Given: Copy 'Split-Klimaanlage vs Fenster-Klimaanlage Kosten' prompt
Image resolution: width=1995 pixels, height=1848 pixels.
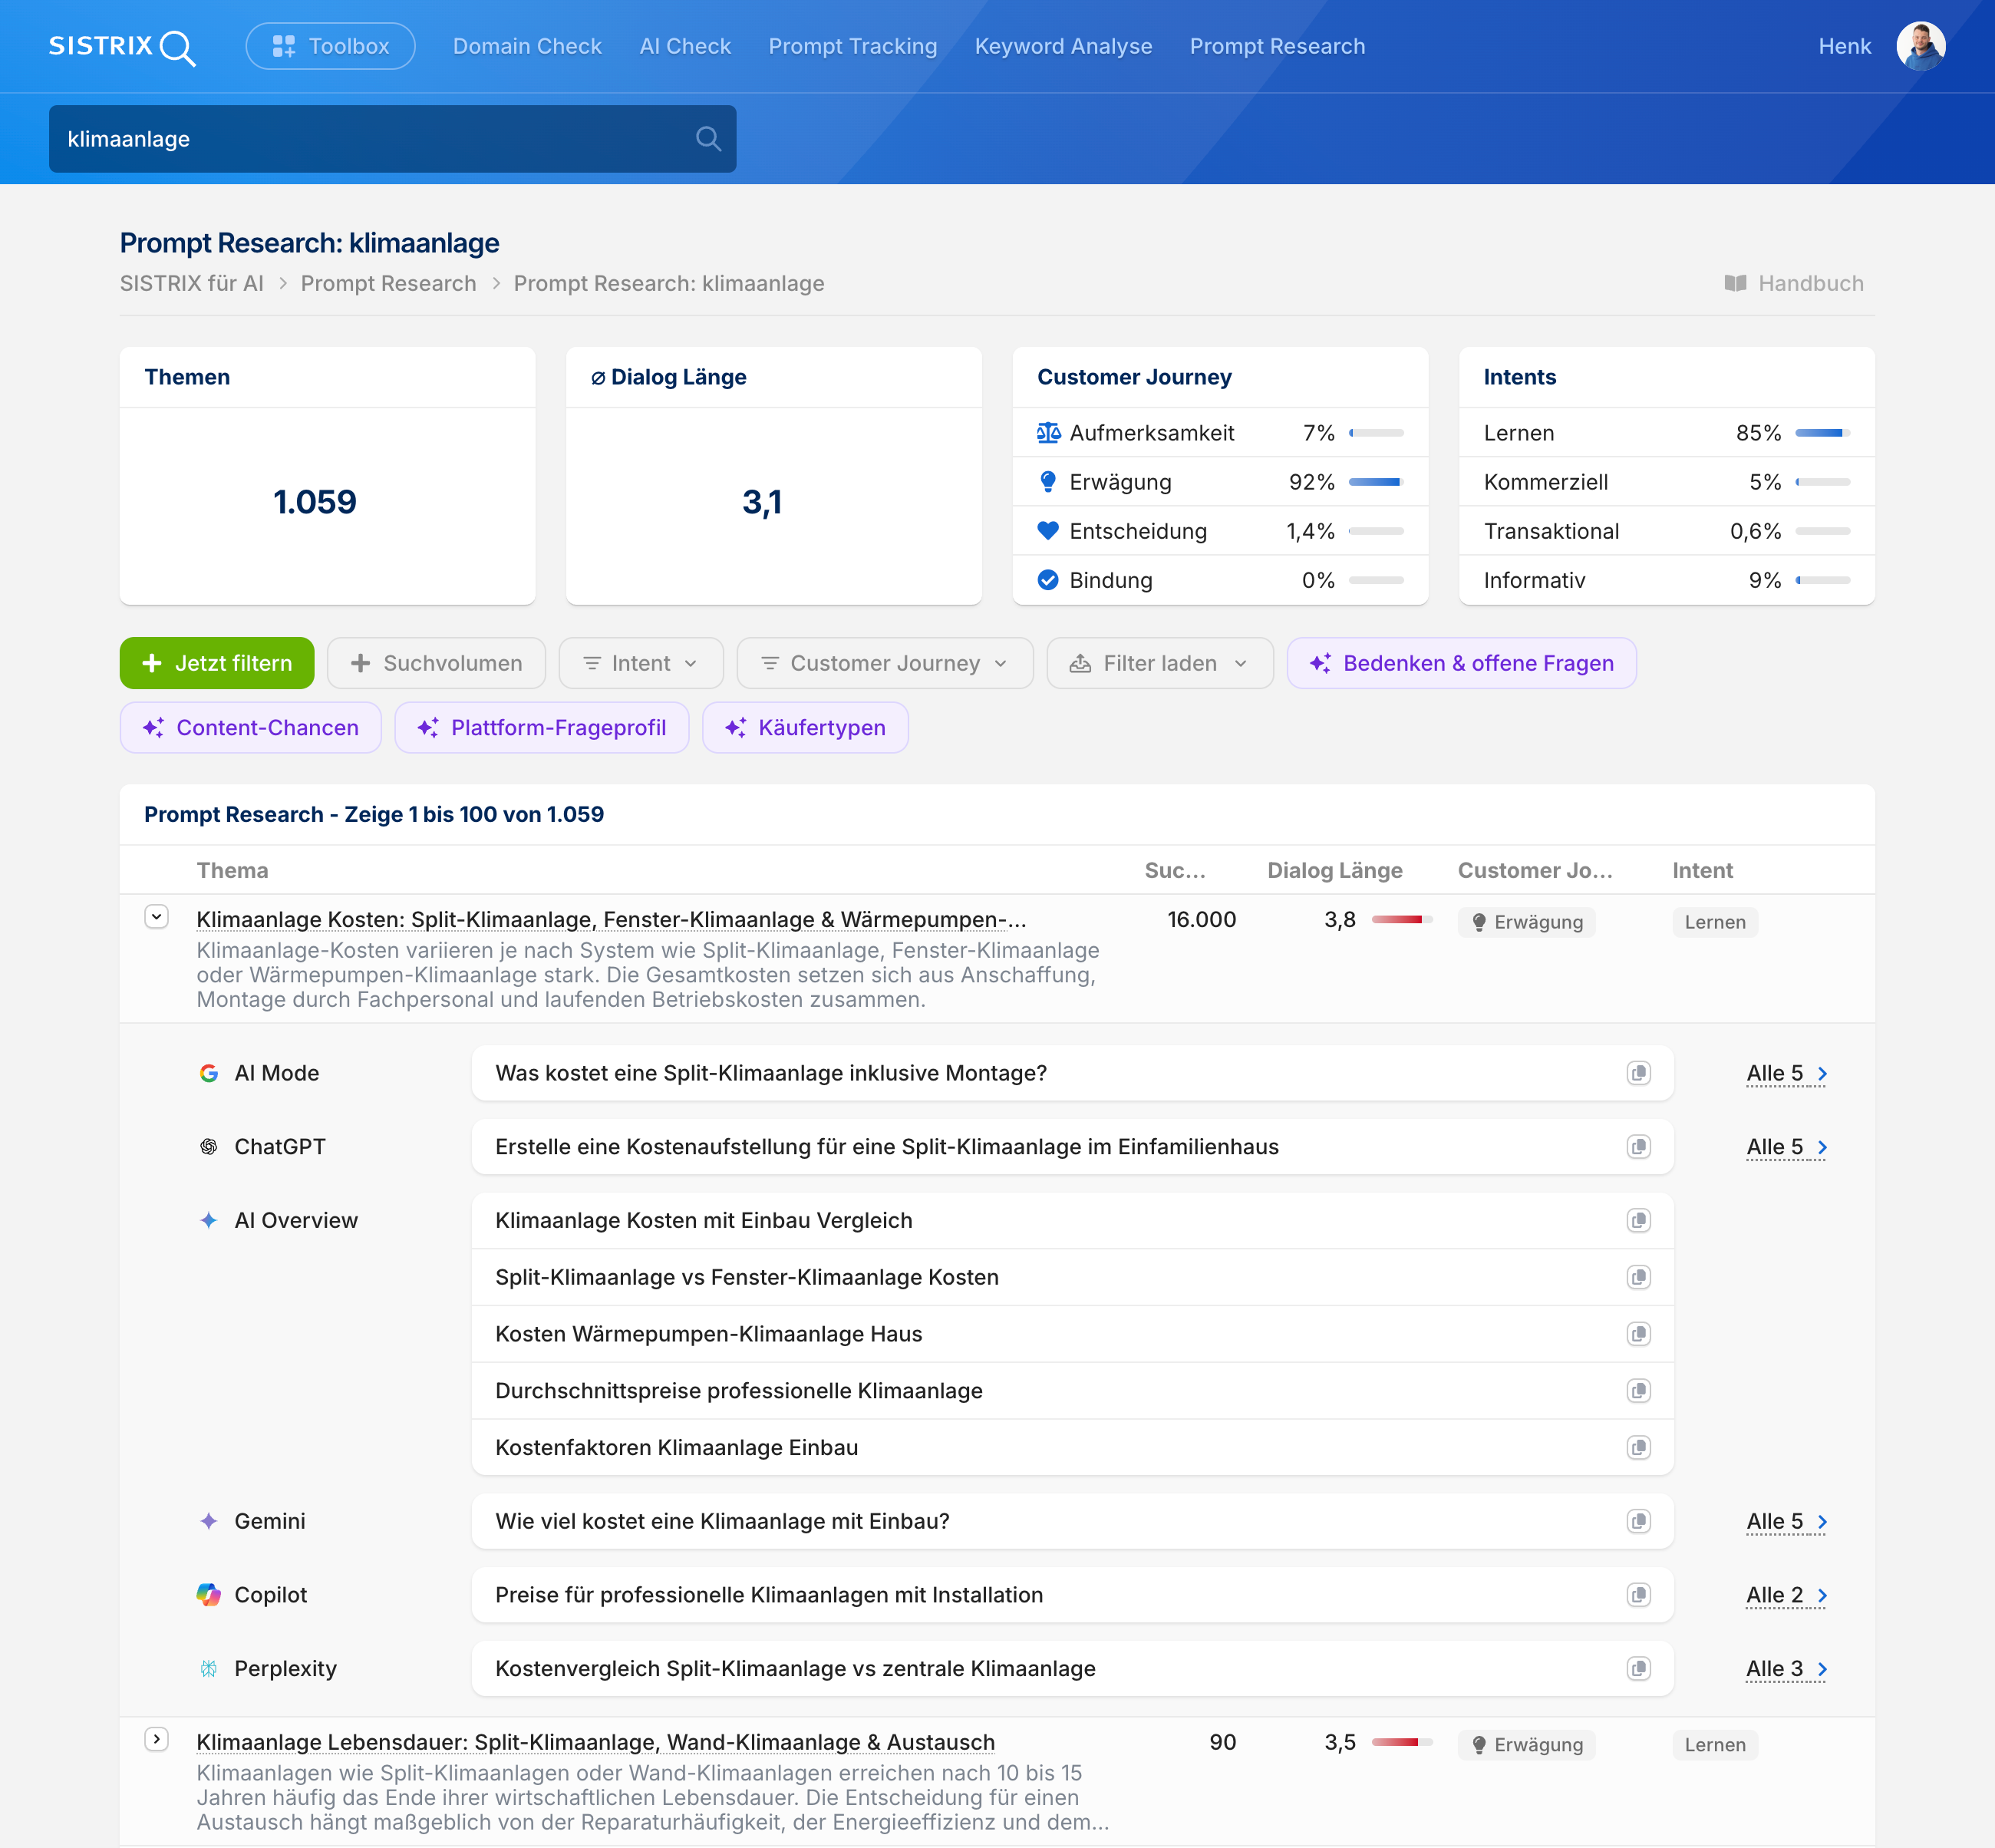Looking at the screenshot, I should 1638,1277.
